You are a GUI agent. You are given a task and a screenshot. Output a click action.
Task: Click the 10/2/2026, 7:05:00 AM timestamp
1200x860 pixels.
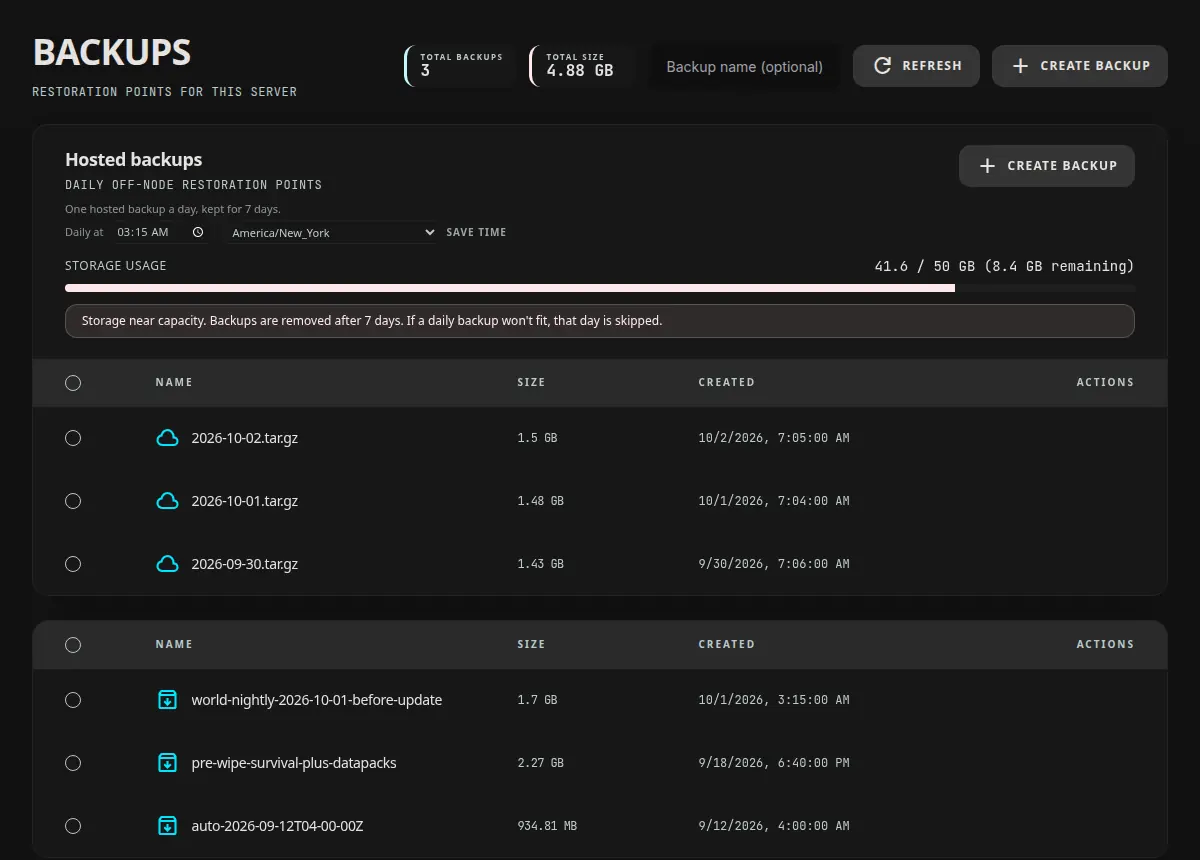click(x=774, y=438)
